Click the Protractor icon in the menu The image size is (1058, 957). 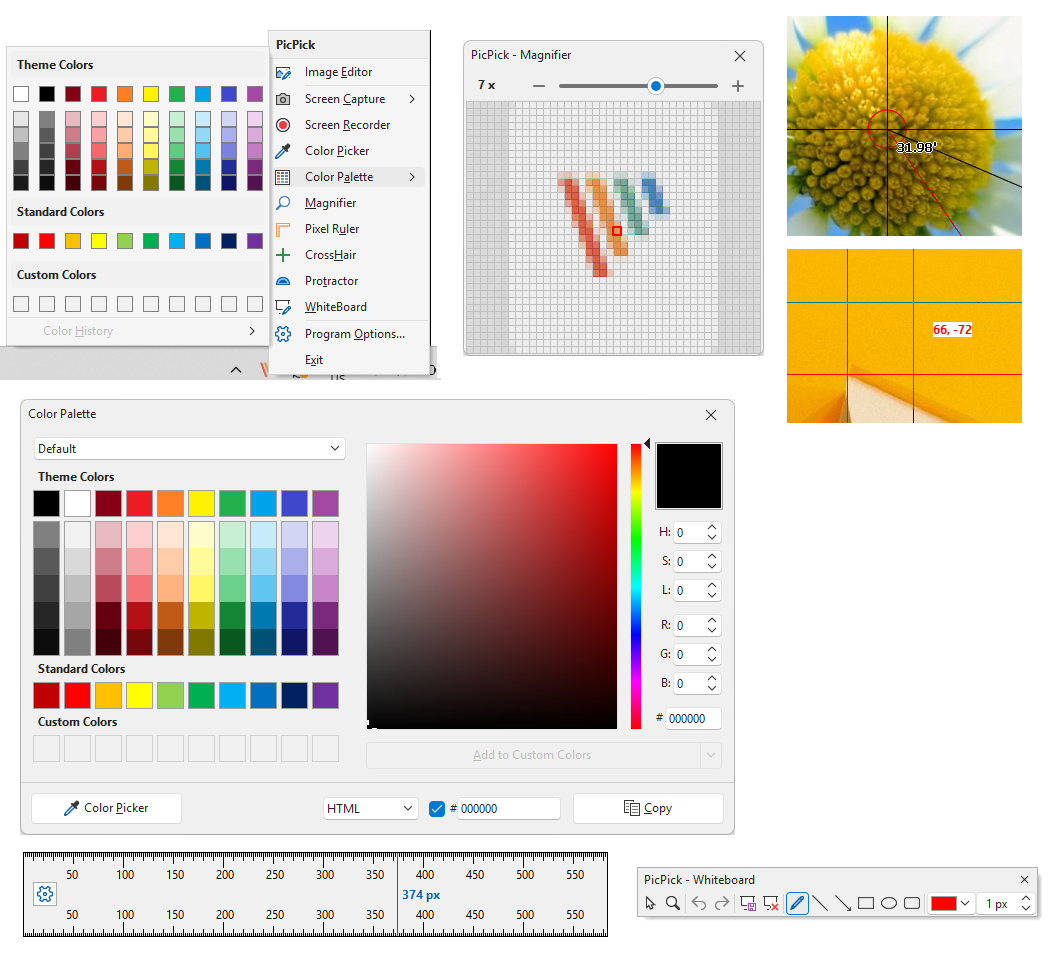tap(283, 281)
